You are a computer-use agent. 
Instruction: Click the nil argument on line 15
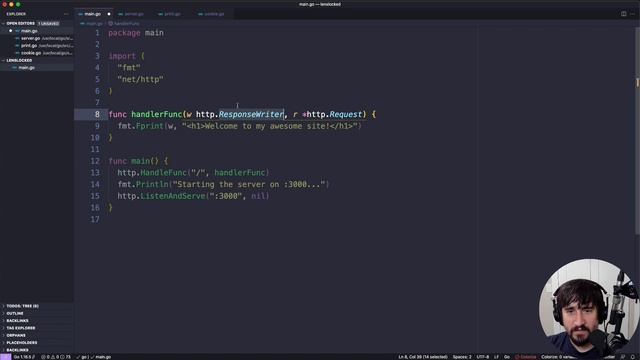[258, 196]
